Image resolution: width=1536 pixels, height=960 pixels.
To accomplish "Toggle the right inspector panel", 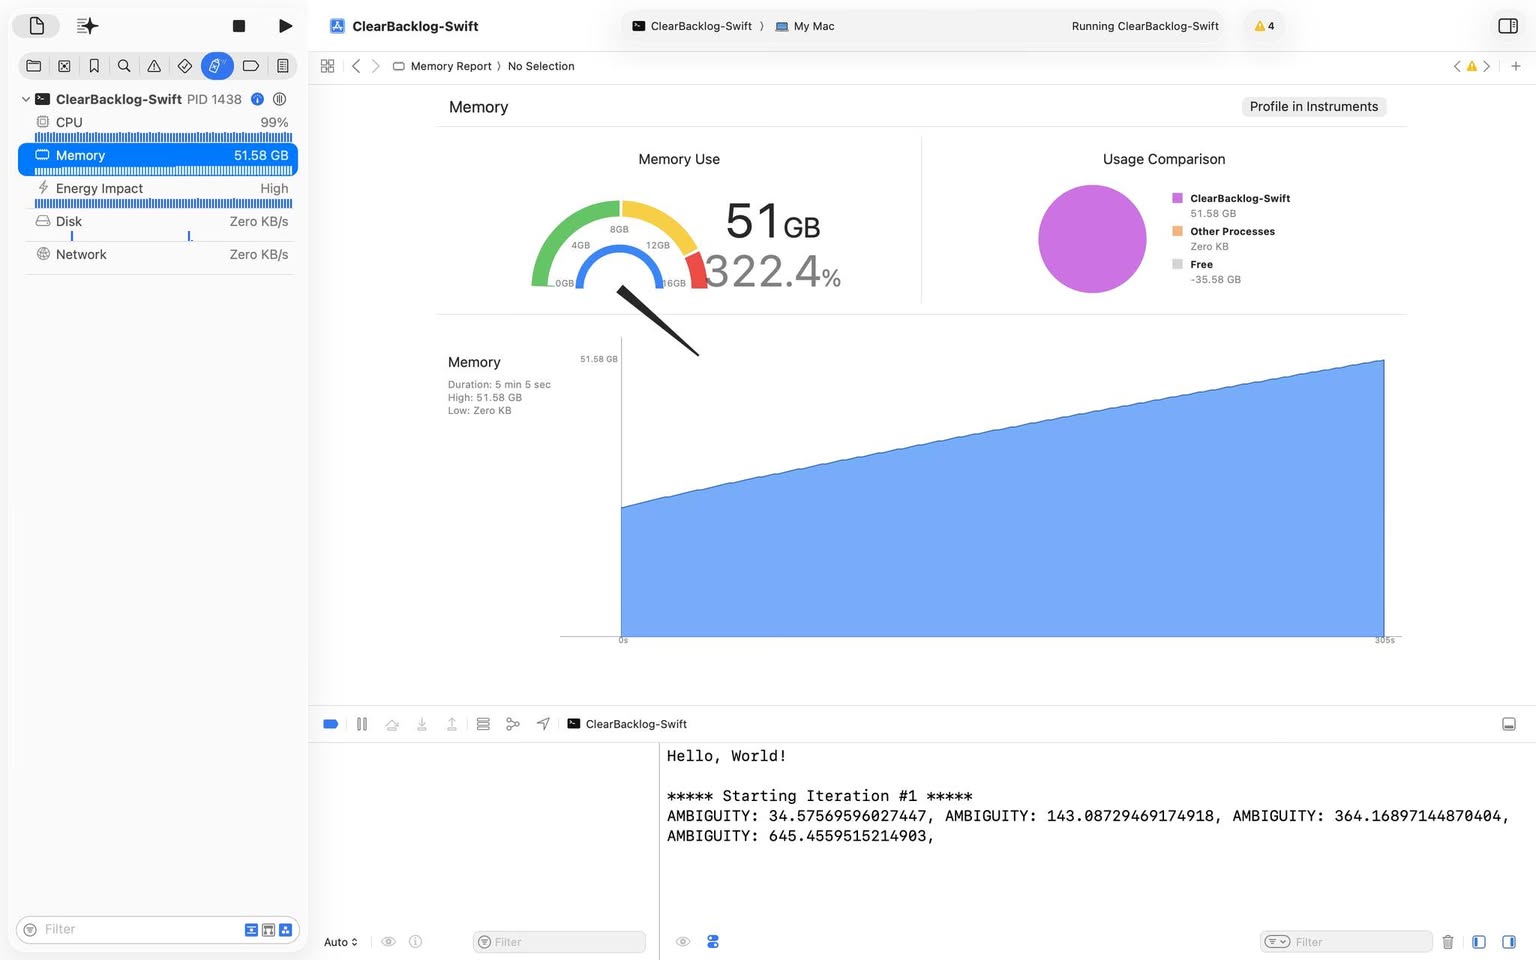I will [x=1508, y=26].
